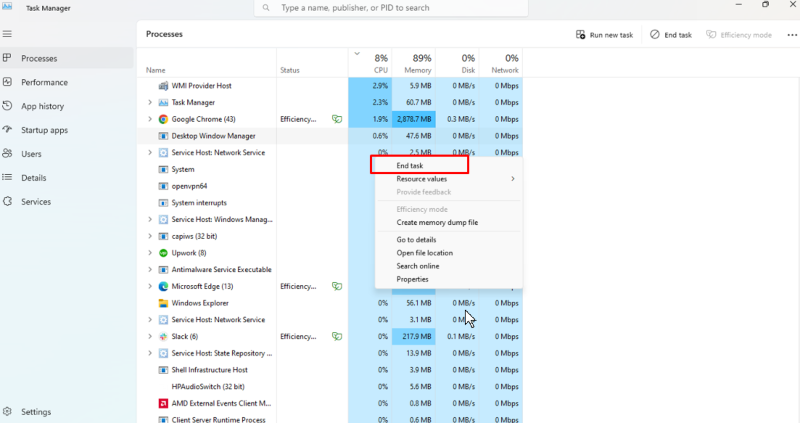Click the Slack process icon
The image size is (800, 423).
(163, 336)
